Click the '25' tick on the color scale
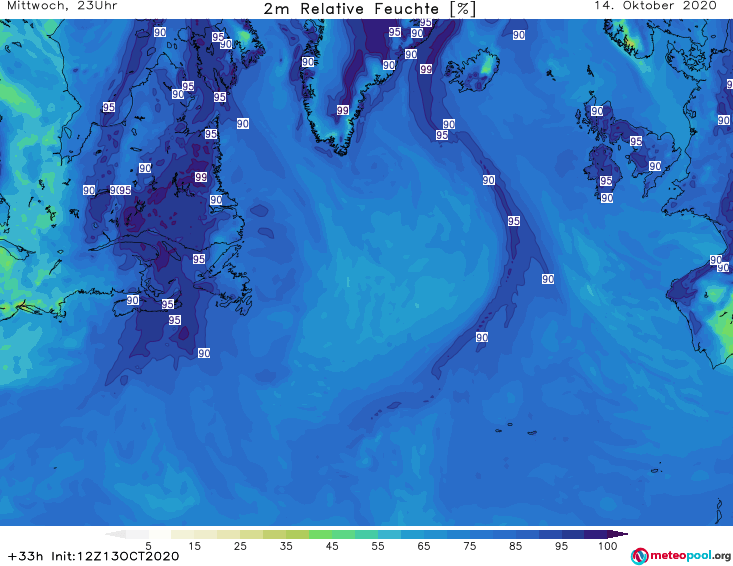This screenshot has height=566, width=733. click(240, 545)
